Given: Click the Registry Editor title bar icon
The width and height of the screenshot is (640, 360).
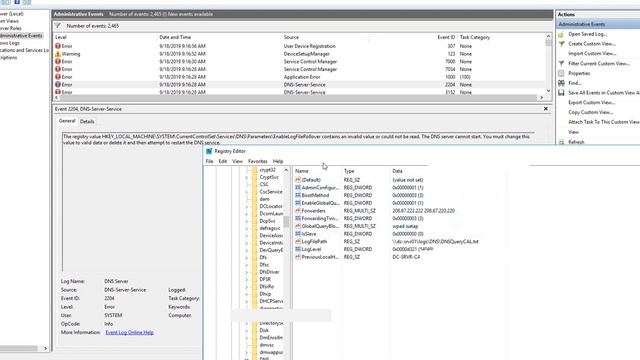Looking at the screenshot, I should [x=209, y=151].
